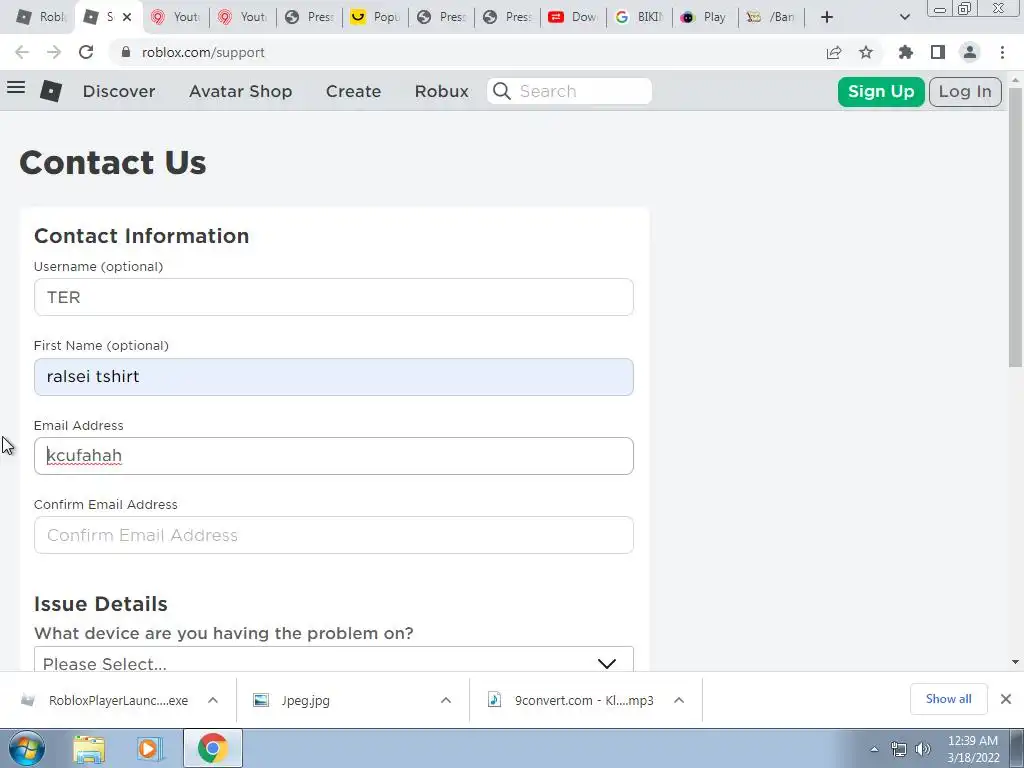The width and height of the screenshot is (1024, 768).
Task: Close the active Support tab
Action: (127, 17)
